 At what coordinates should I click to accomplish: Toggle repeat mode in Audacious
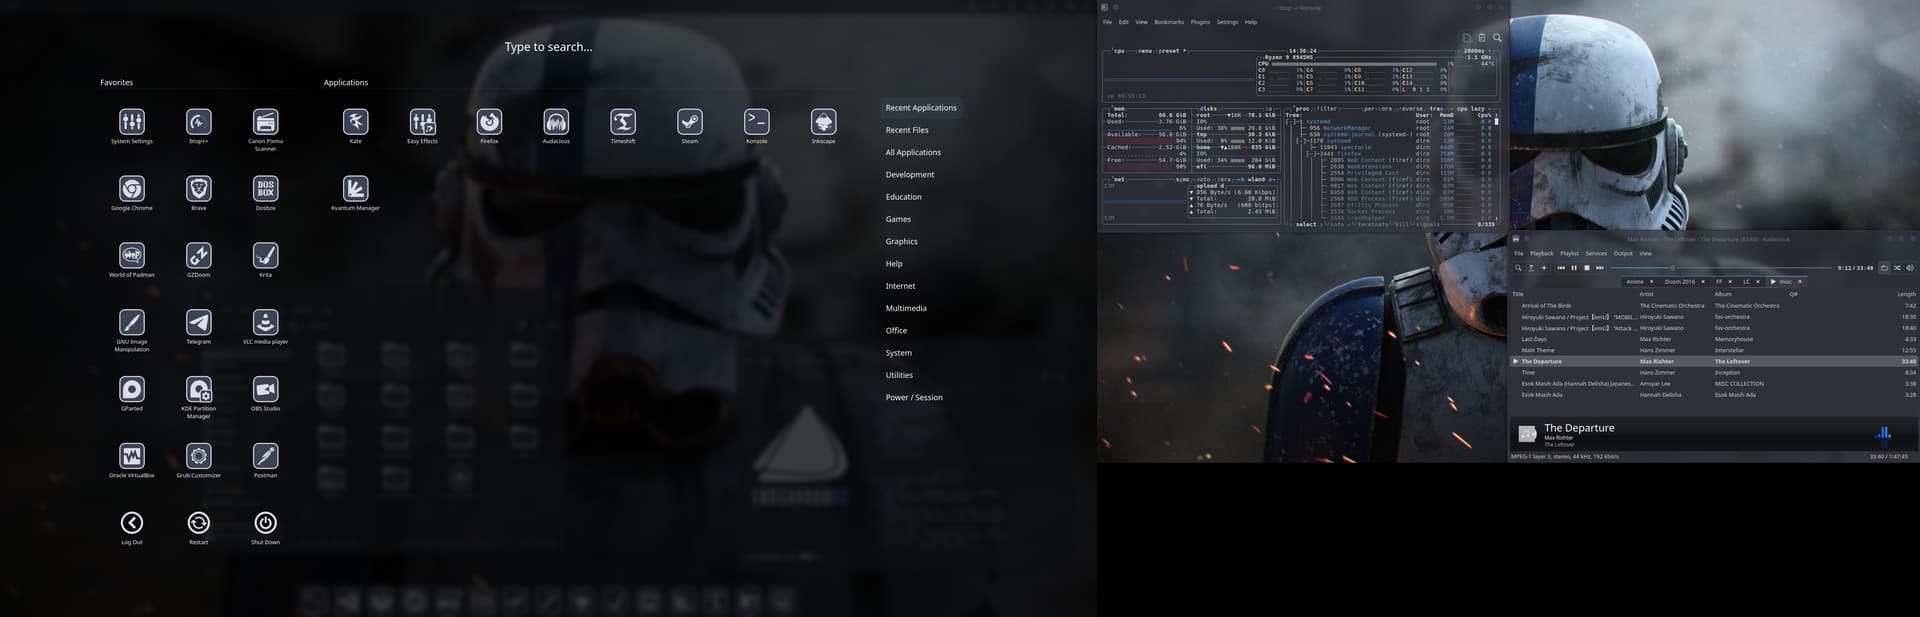click(x=1885, y=268)
